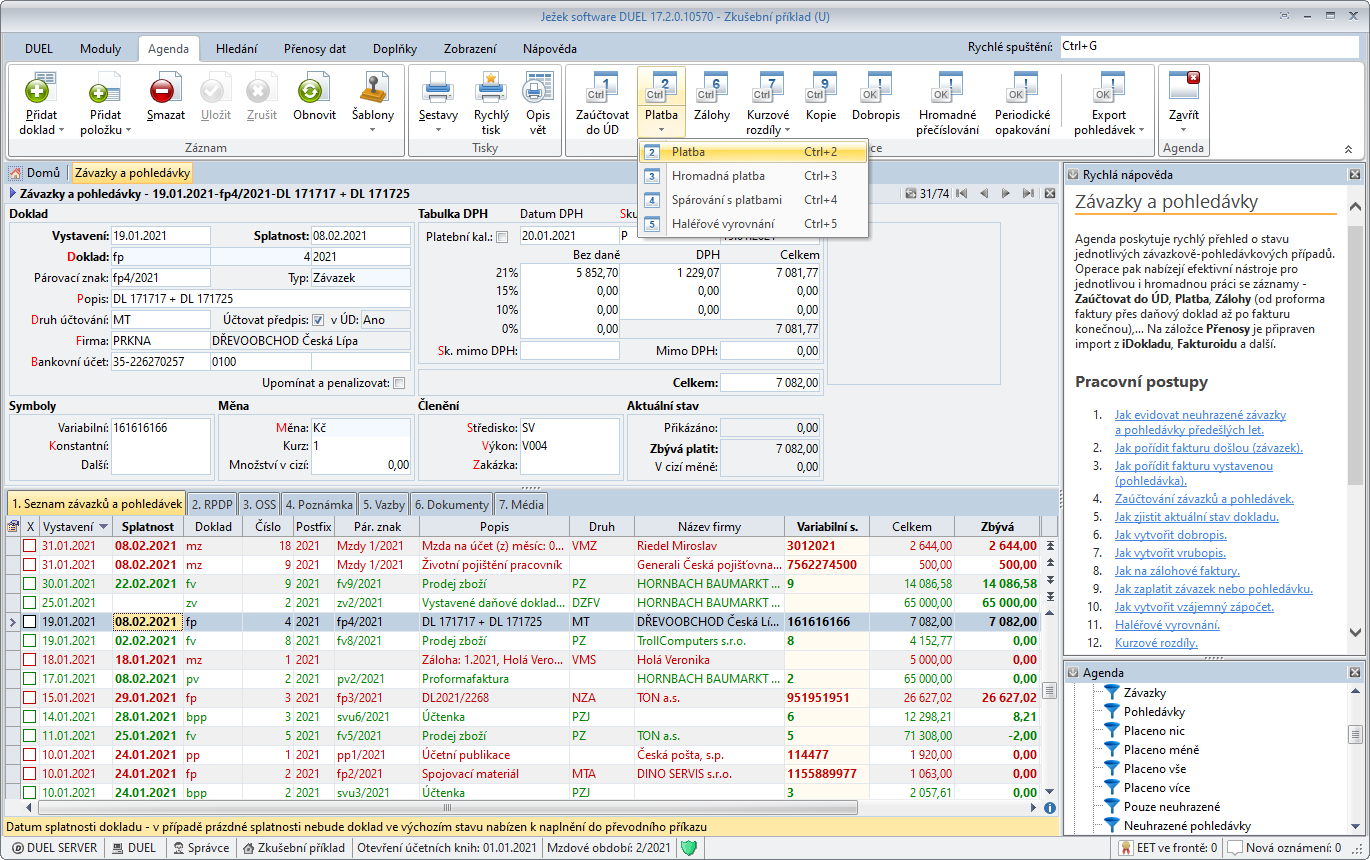Select Platba menu entry Ctrl+2
Image resolution: width=1370 pixels, height=860 pixels.
(754, 152)
